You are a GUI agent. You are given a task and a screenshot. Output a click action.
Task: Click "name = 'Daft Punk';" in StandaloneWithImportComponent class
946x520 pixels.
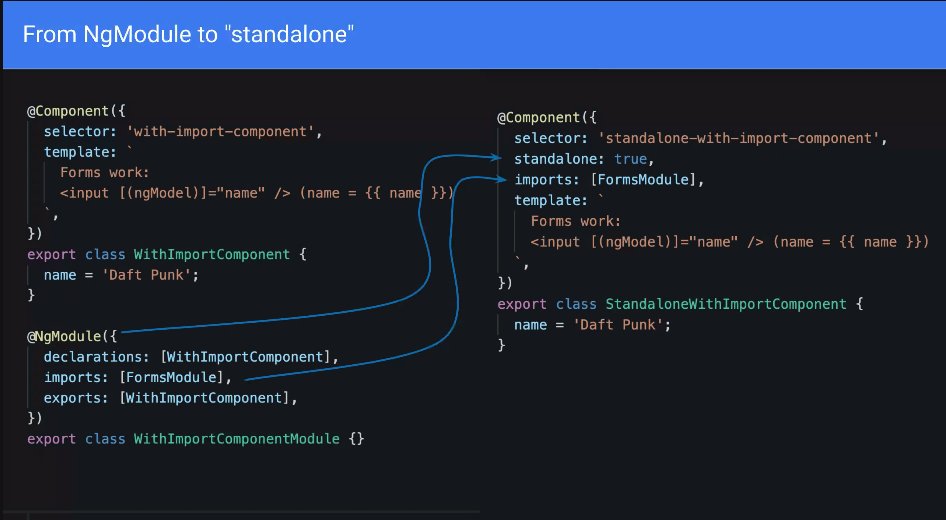[x=592, y=325]
